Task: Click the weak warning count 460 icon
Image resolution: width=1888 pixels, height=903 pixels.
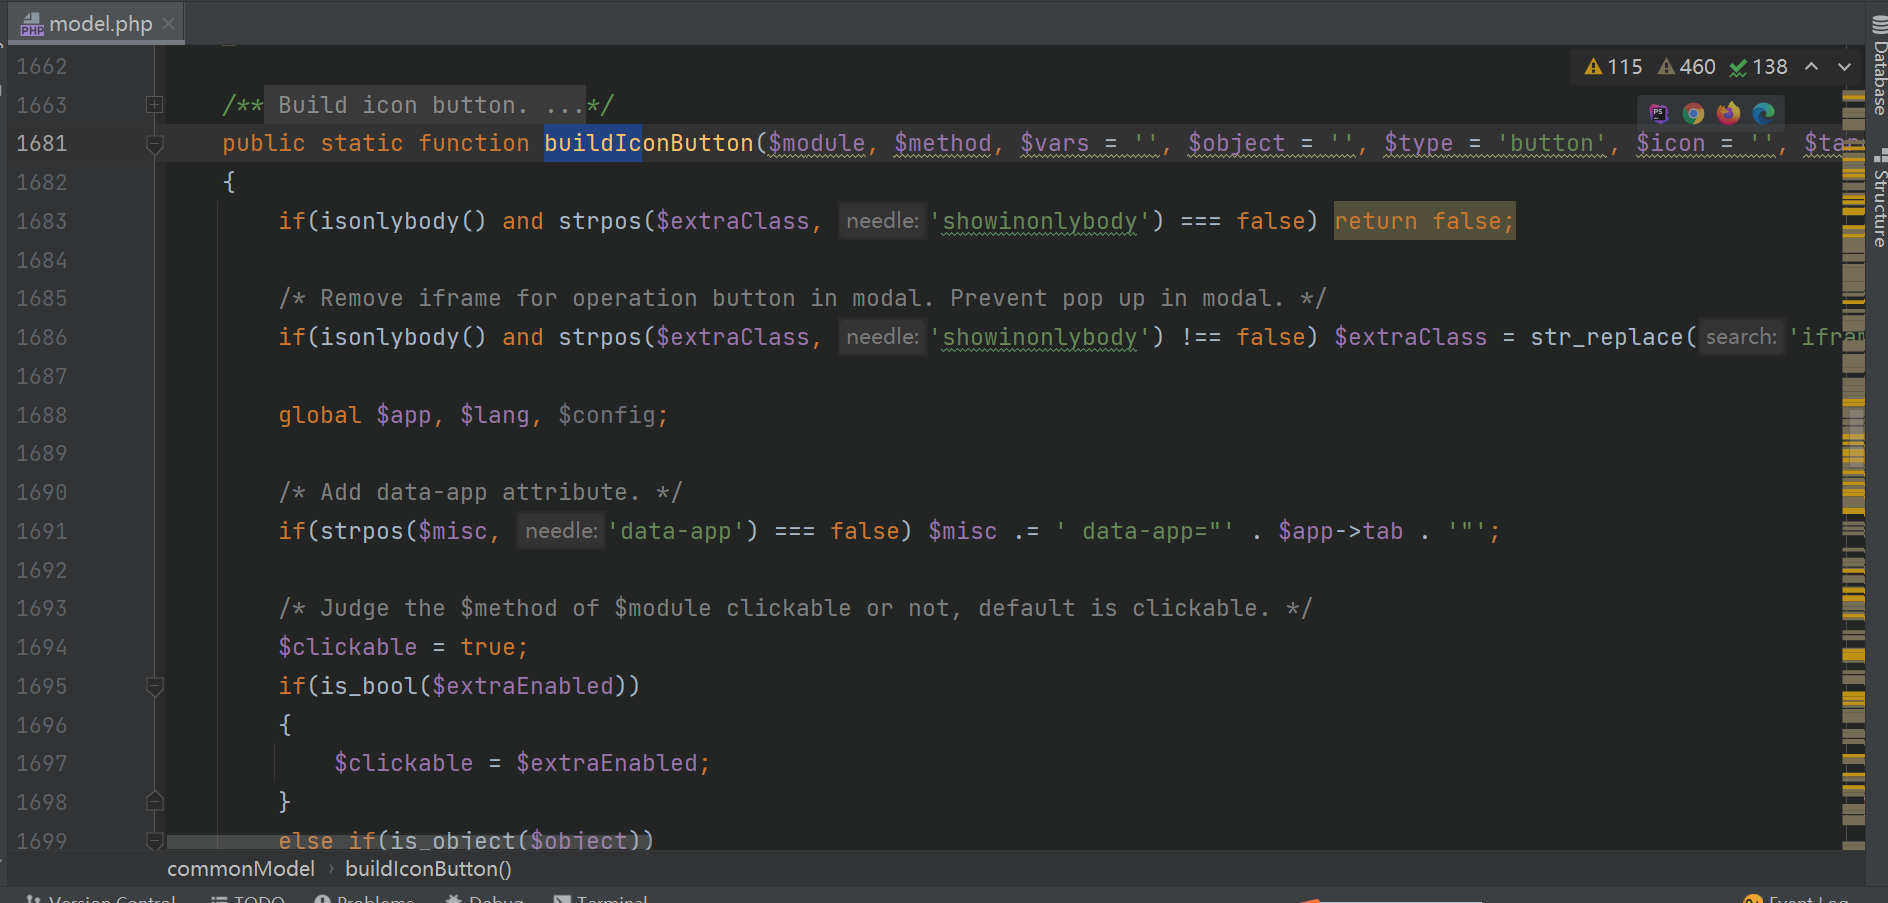Action: (1686, 67)
